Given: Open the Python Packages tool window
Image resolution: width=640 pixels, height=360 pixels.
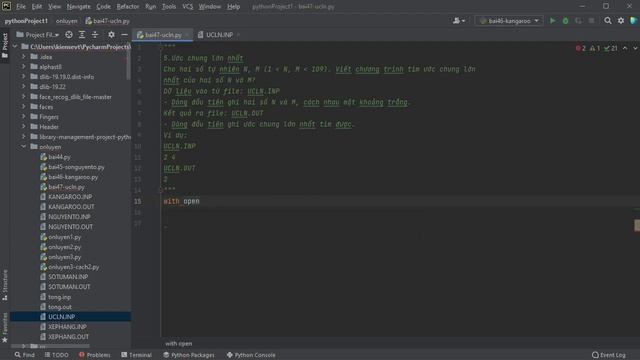Looking at the screenshot, I should point(189,355).
